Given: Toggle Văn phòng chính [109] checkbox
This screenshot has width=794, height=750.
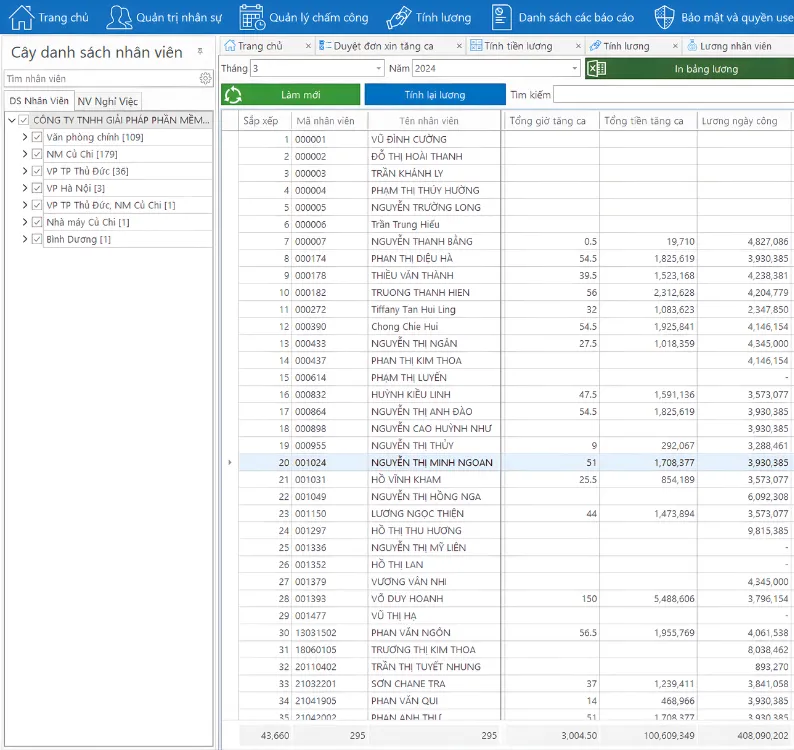Looking at the screenshot, I should [36, 137].
